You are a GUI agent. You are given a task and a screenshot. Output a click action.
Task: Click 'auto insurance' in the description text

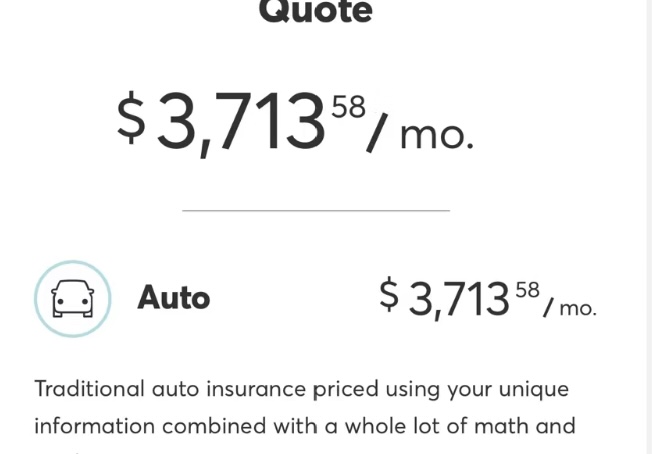click(229, 389)
